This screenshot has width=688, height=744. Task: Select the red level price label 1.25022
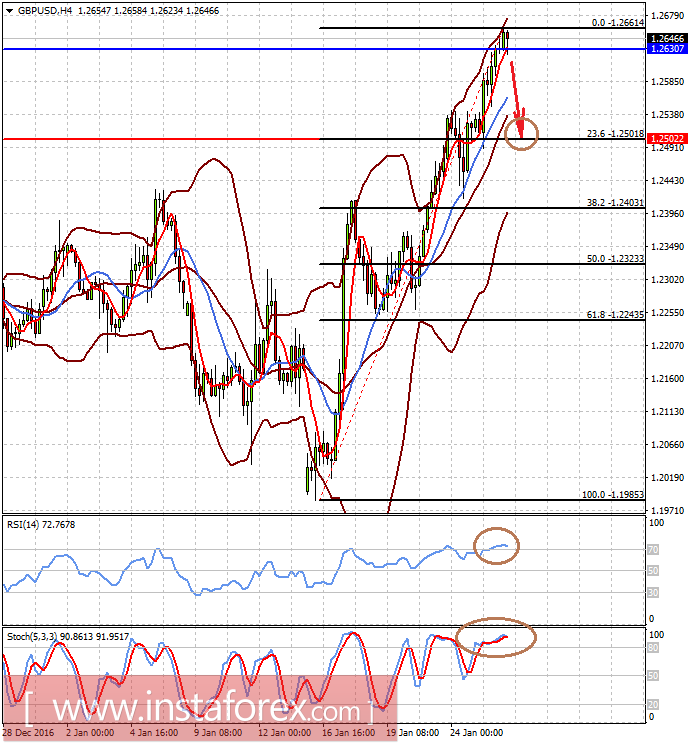click(668, 139)
